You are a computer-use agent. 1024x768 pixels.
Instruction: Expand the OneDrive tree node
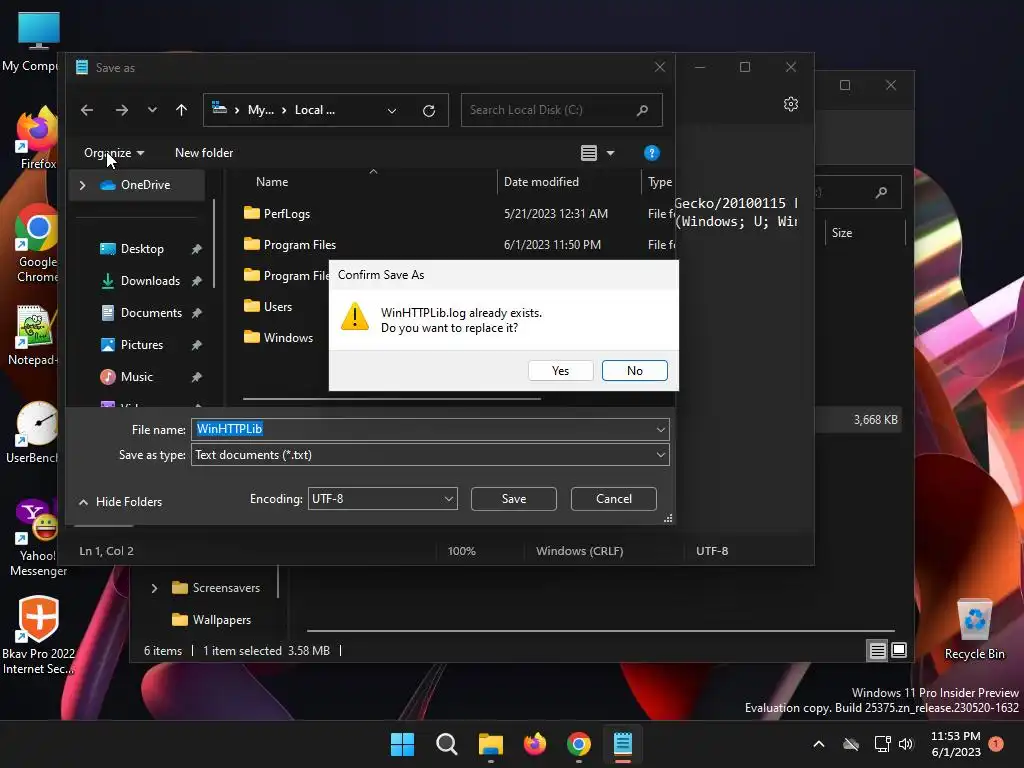click(x=83, y=185)
